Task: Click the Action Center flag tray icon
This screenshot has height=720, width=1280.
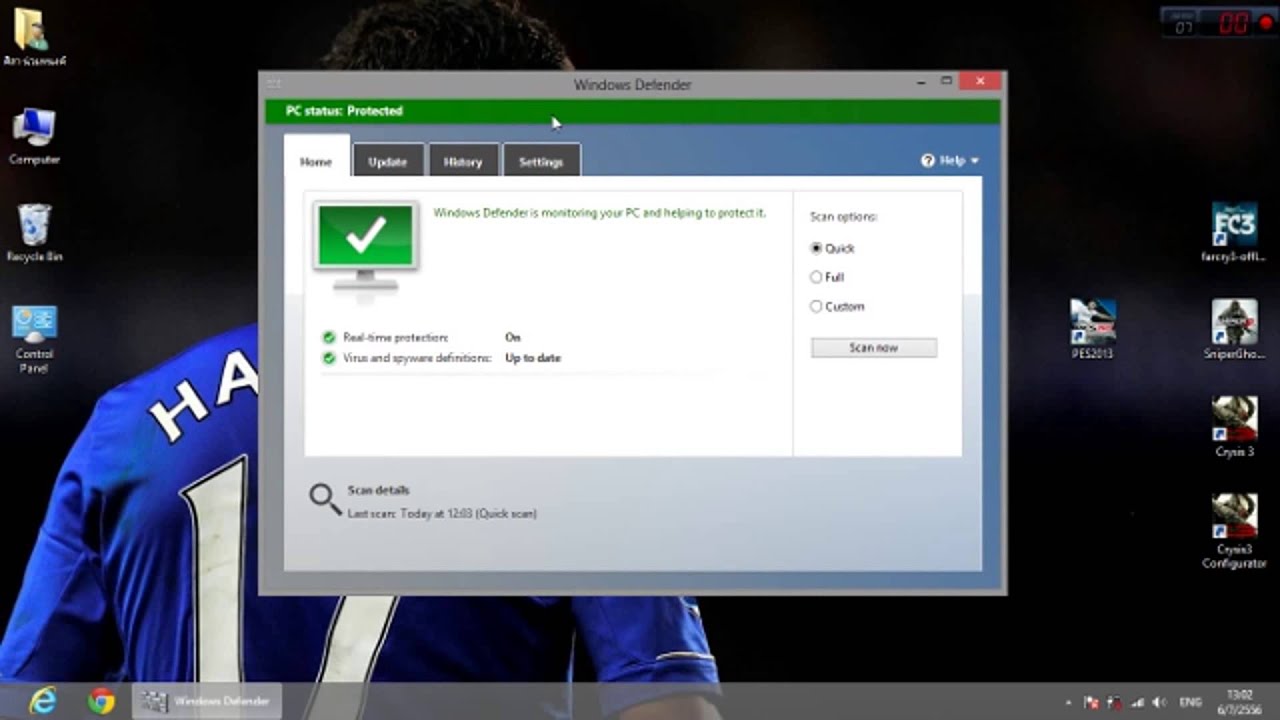Action: click(x=1092, y=702)
